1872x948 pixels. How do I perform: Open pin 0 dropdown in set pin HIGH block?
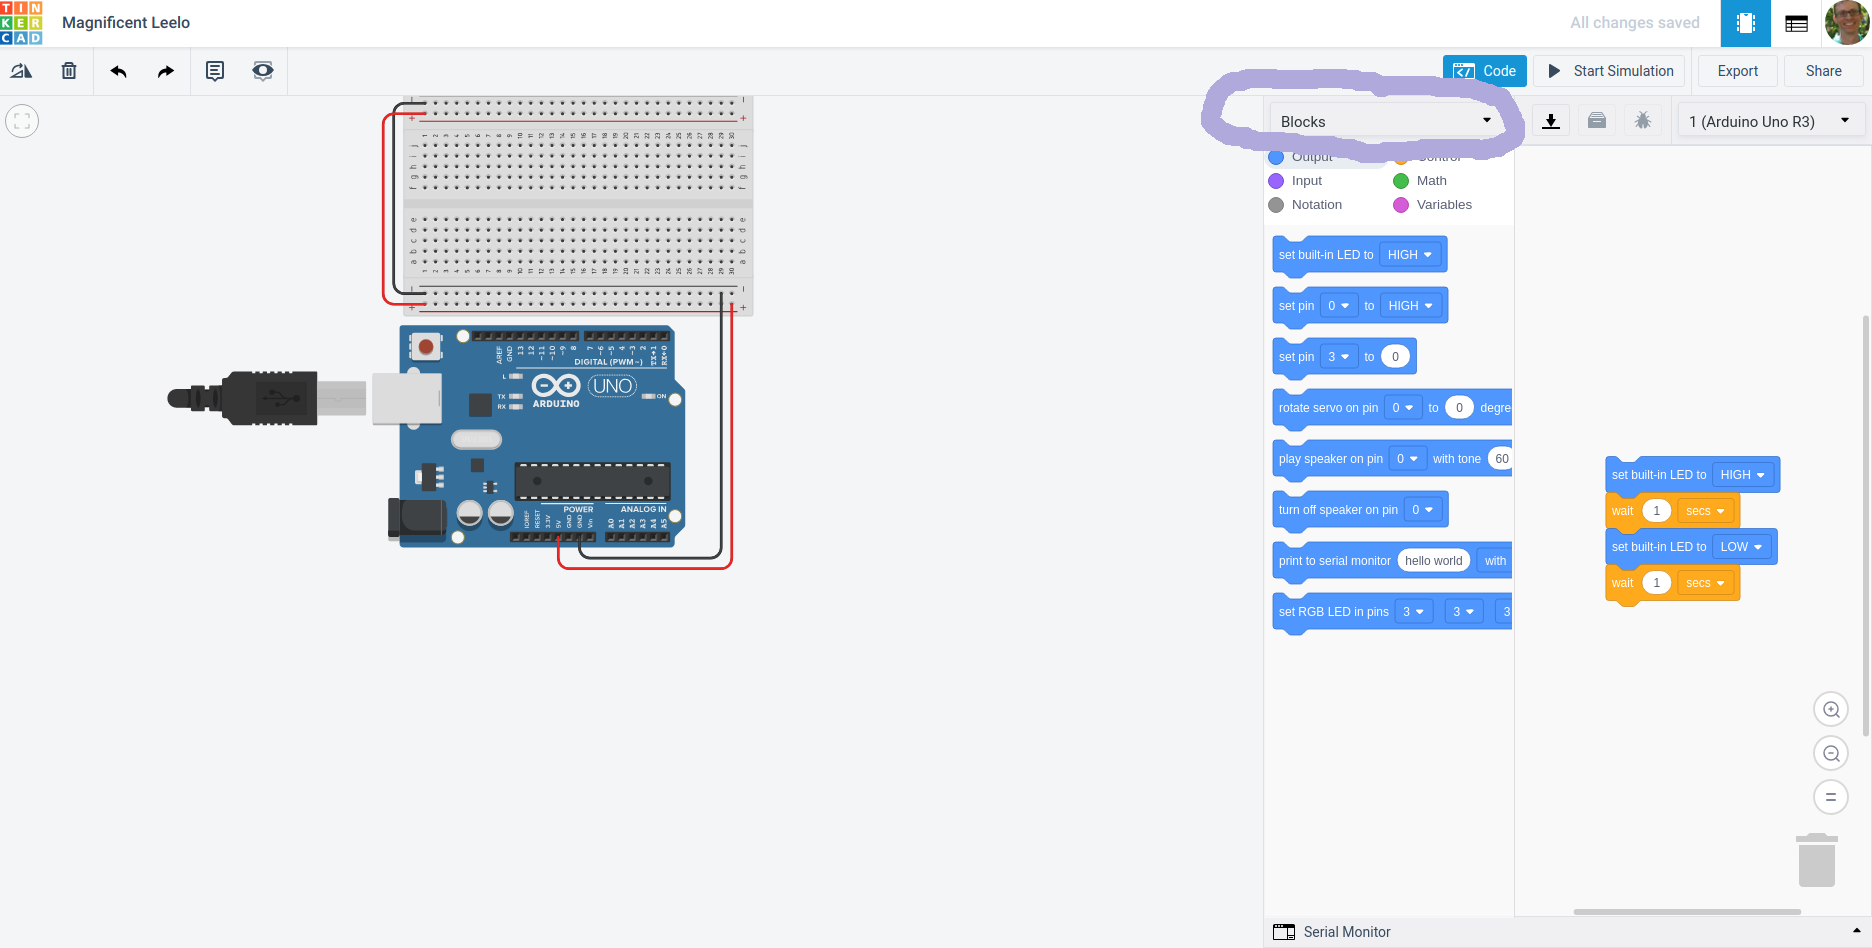1338,306
